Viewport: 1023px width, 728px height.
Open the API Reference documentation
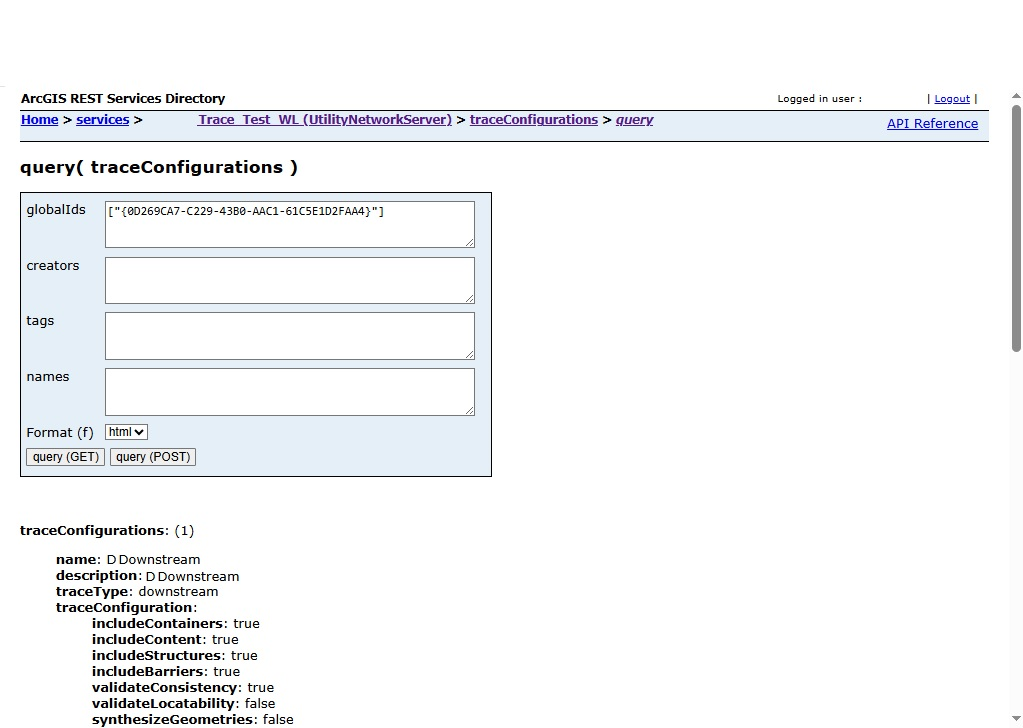[932, 123]
